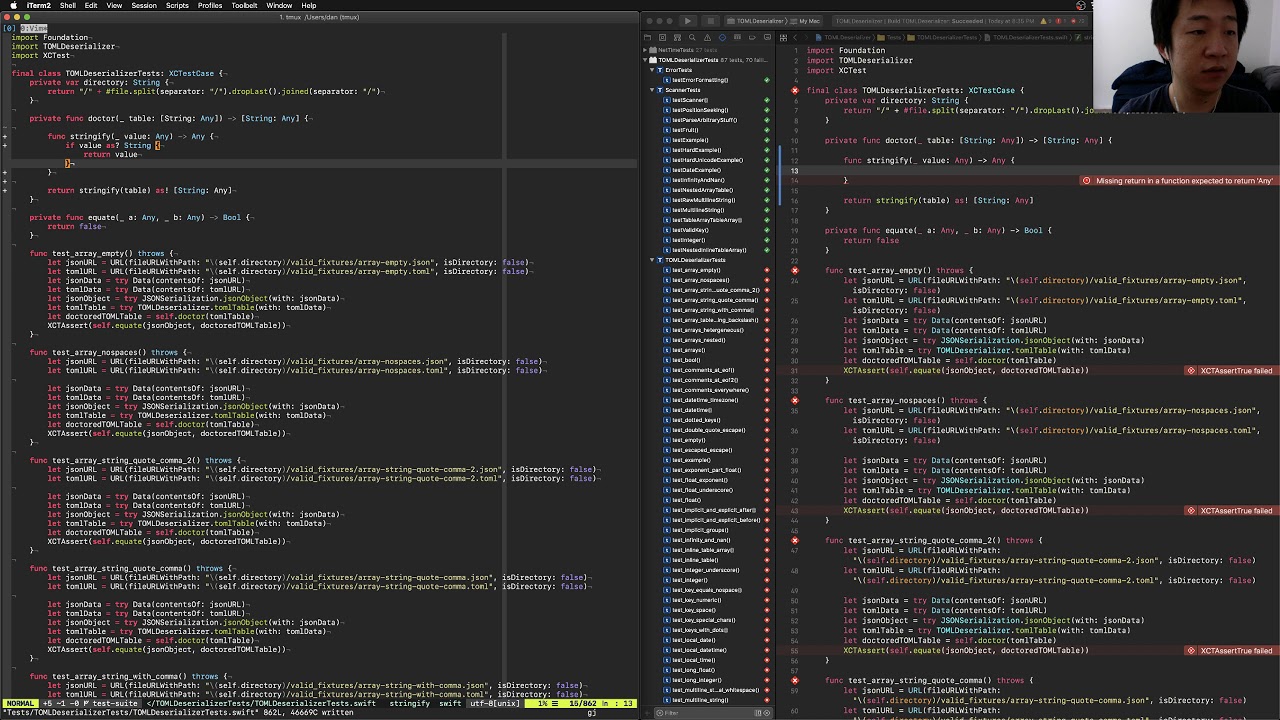Open the Debug navigator in Xcode
Screen dimensions: 1280x720
[737, 37]
